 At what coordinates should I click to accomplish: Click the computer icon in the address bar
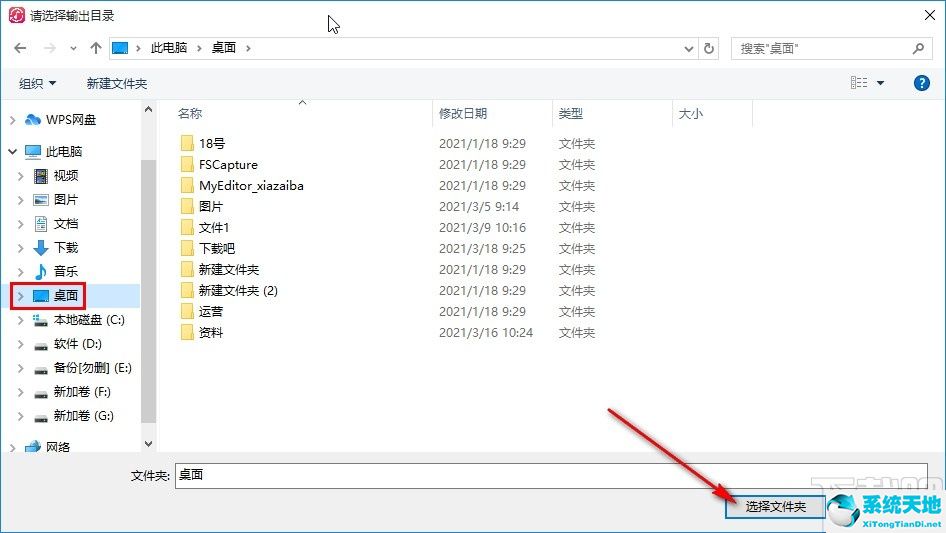120,48
